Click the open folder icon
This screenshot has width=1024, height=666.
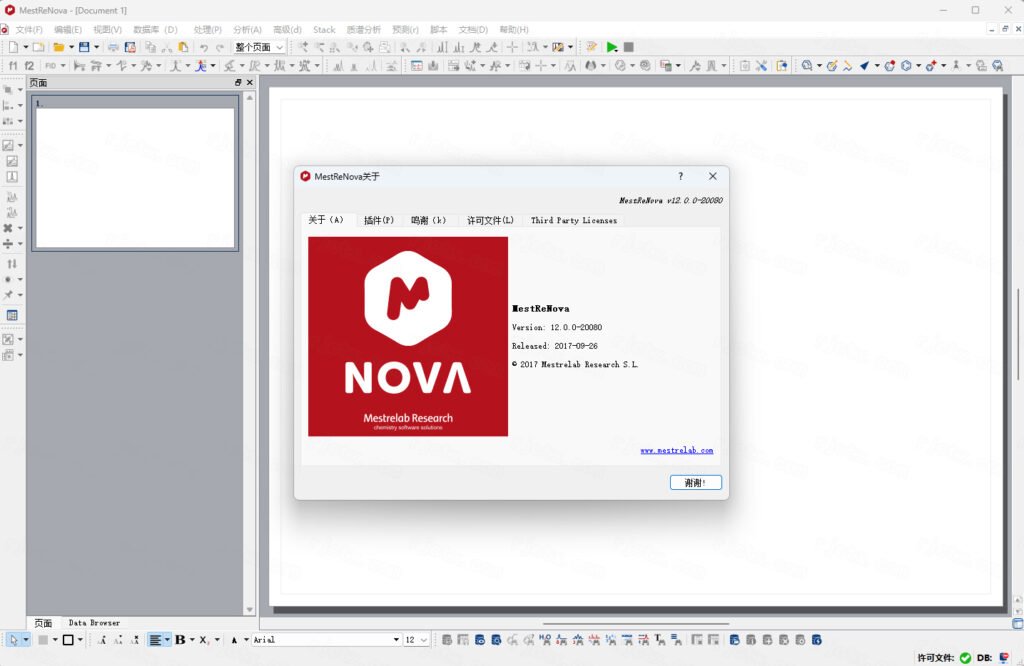coord(59,47)
